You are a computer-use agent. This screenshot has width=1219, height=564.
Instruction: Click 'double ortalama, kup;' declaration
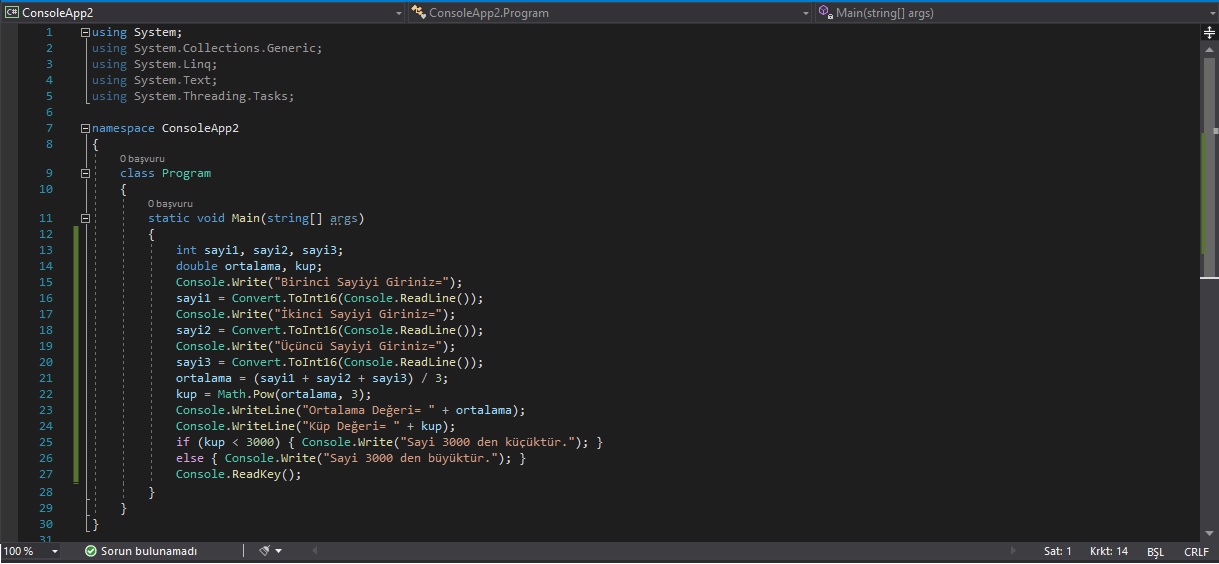click(x=249, y=266)
